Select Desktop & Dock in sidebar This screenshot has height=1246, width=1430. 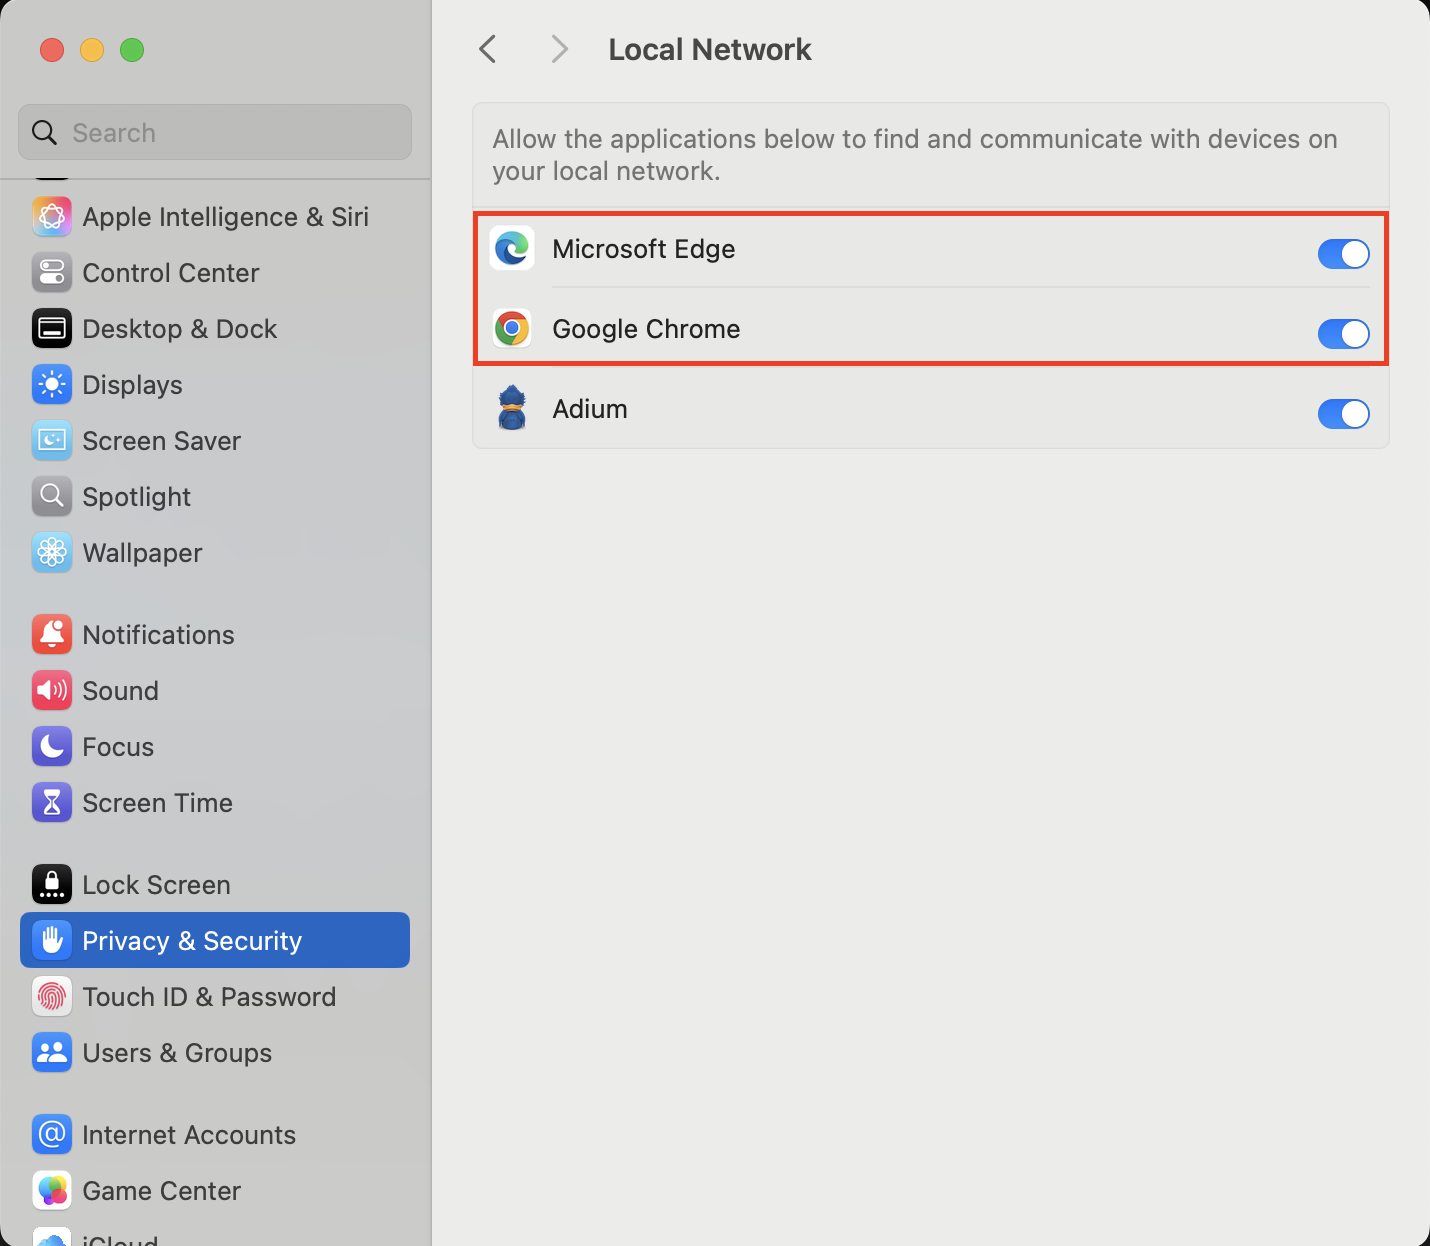coord(215,329)
